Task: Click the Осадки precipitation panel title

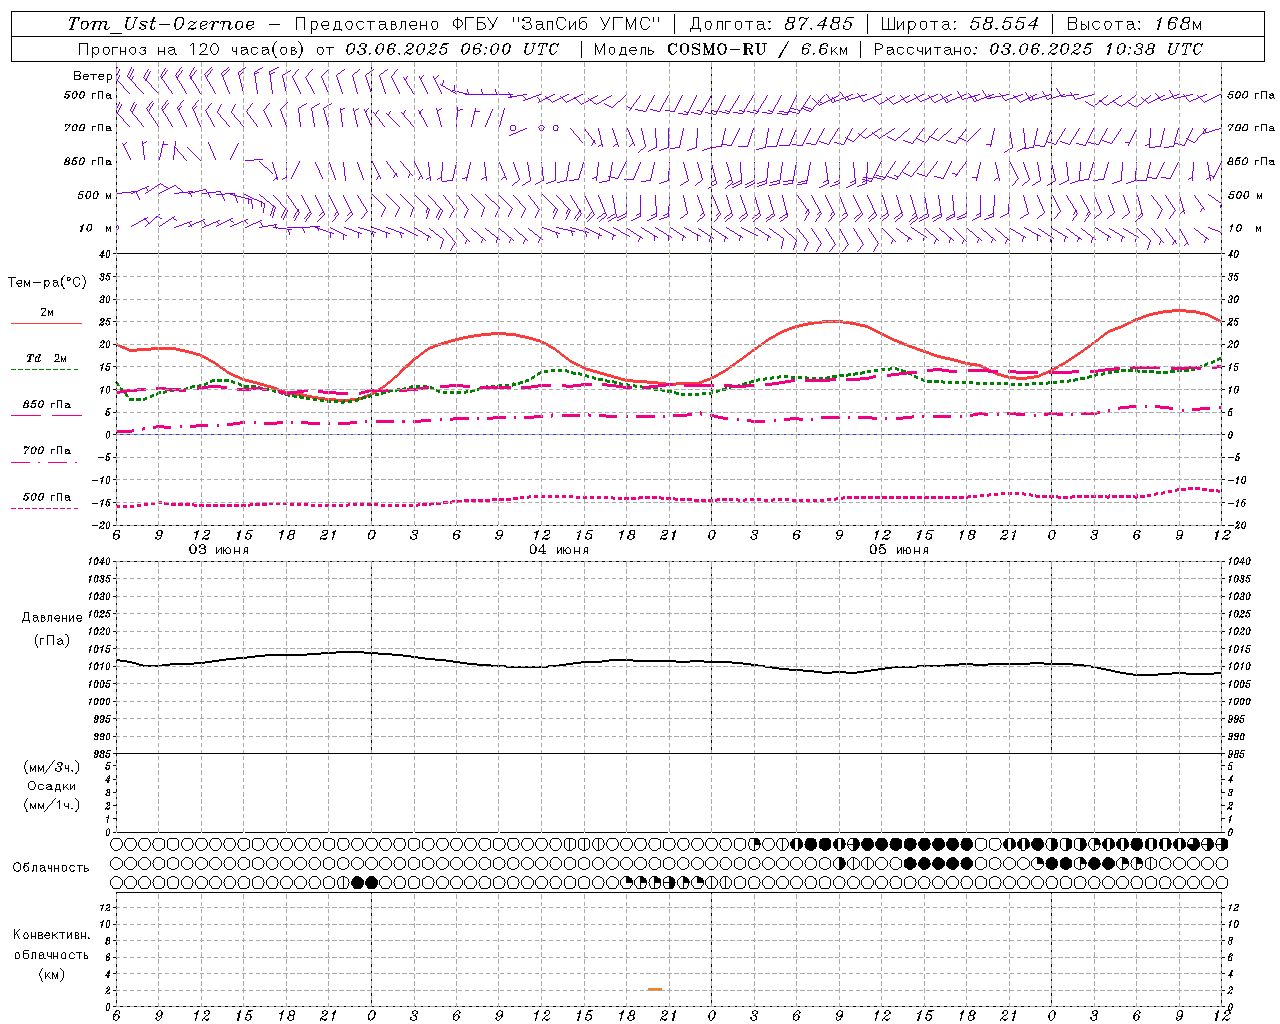Action: [52, 786]
